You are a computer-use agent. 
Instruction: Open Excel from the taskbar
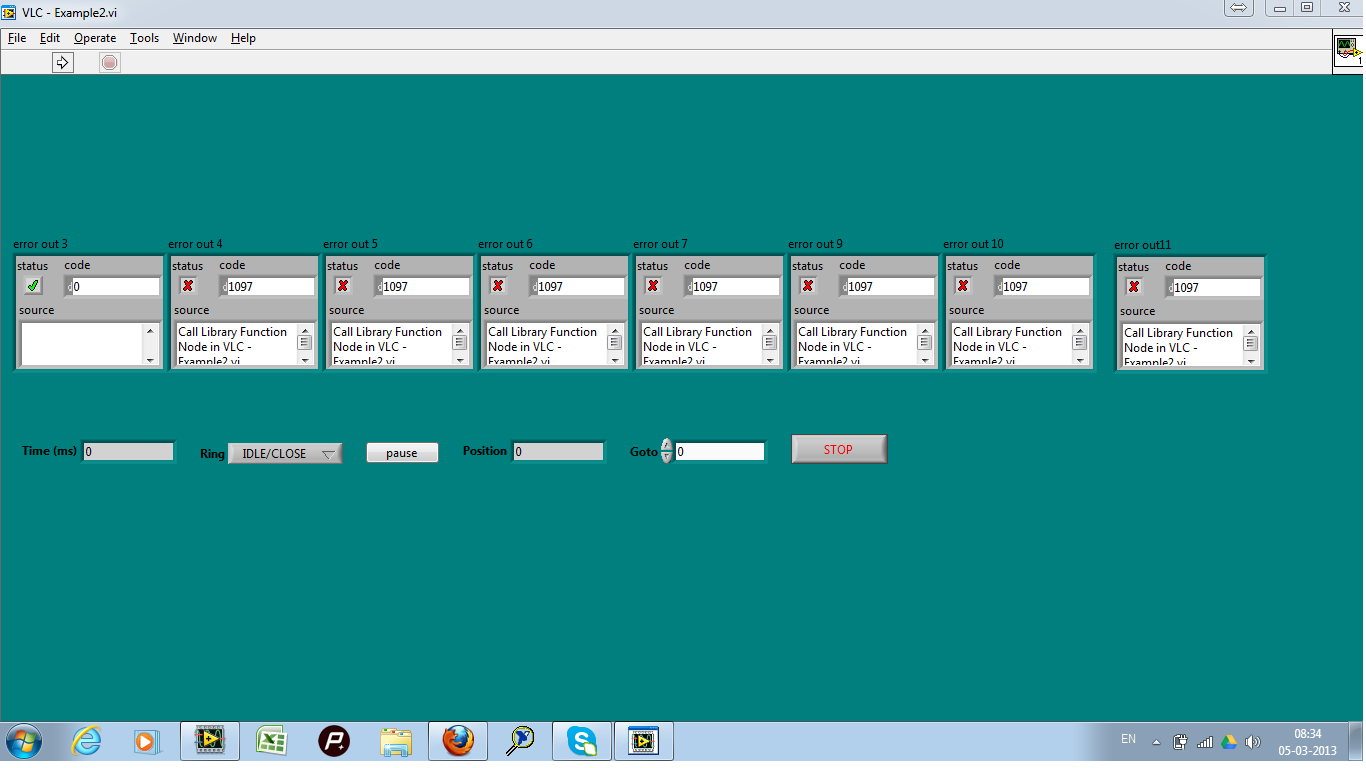pyautogui.click(x=271, y=741)
